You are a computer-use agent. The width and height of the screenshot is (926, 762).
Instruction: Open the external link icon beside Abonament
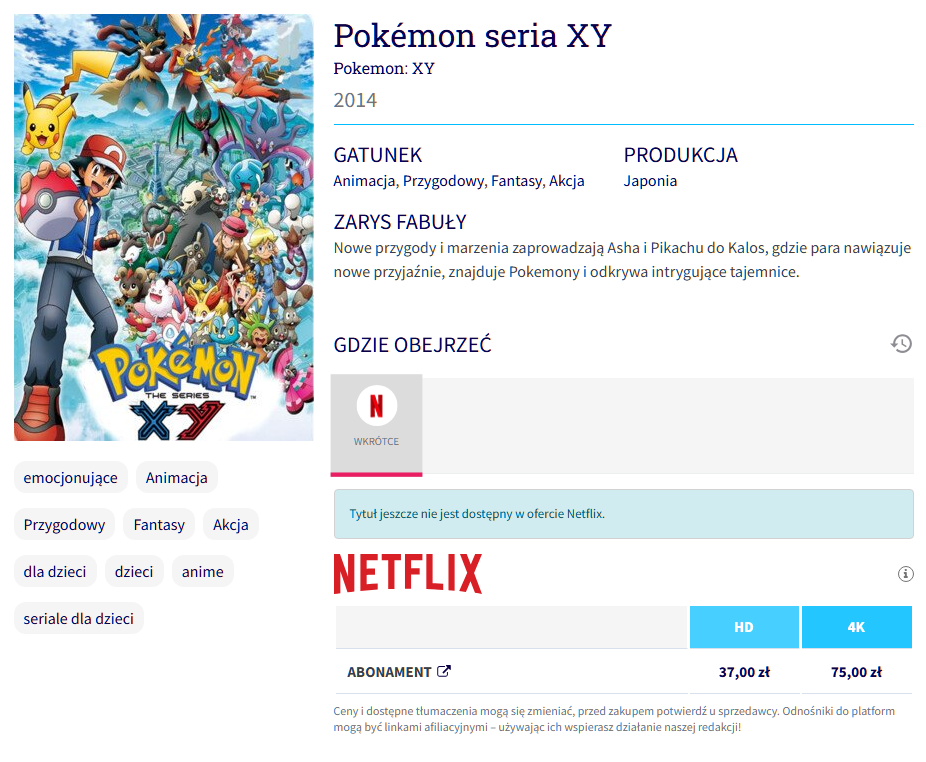pos(444,672)
